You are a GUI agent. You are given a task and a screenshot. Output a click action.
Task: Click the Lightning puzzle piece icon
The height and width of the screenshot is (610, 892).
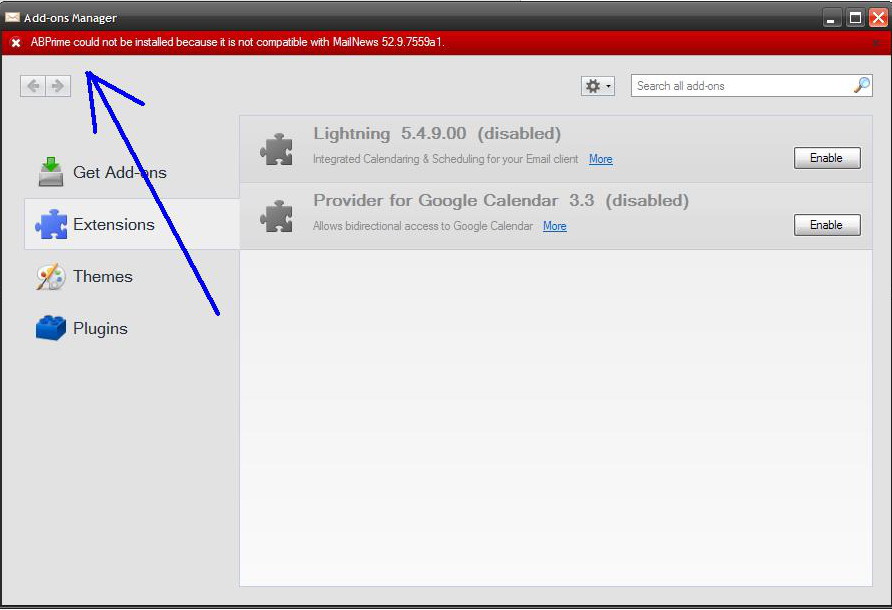click(x=276, y=149)
